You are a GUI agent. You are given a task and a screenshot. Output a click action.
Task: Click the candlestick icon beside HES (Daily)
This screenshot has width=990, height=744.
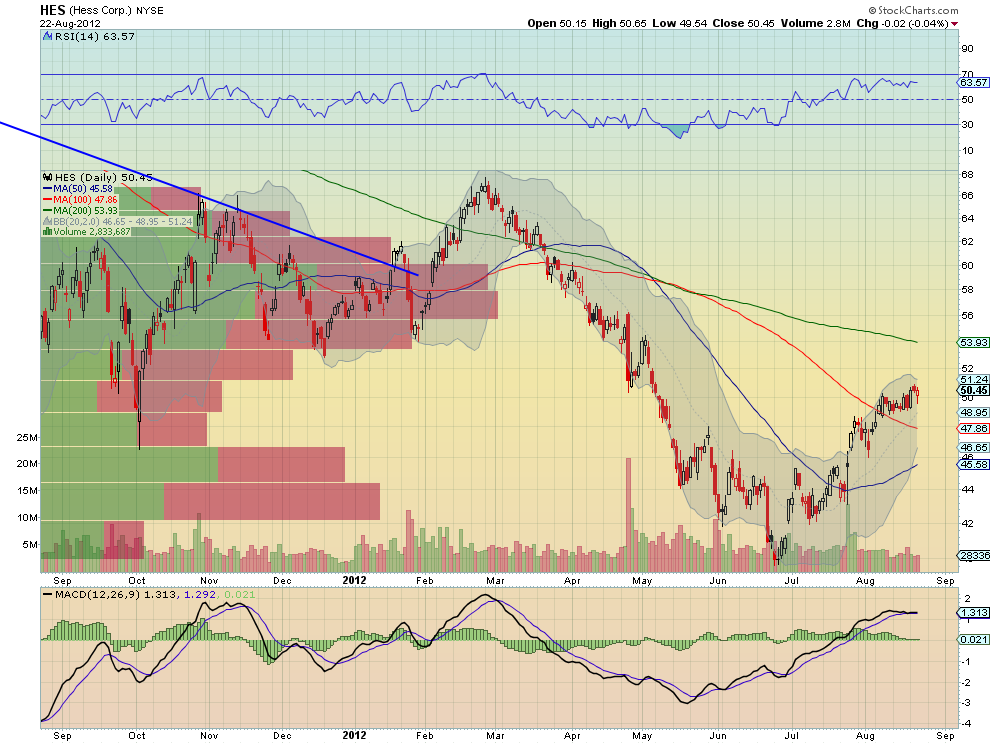pyautogui.click(x=47, y=177)
